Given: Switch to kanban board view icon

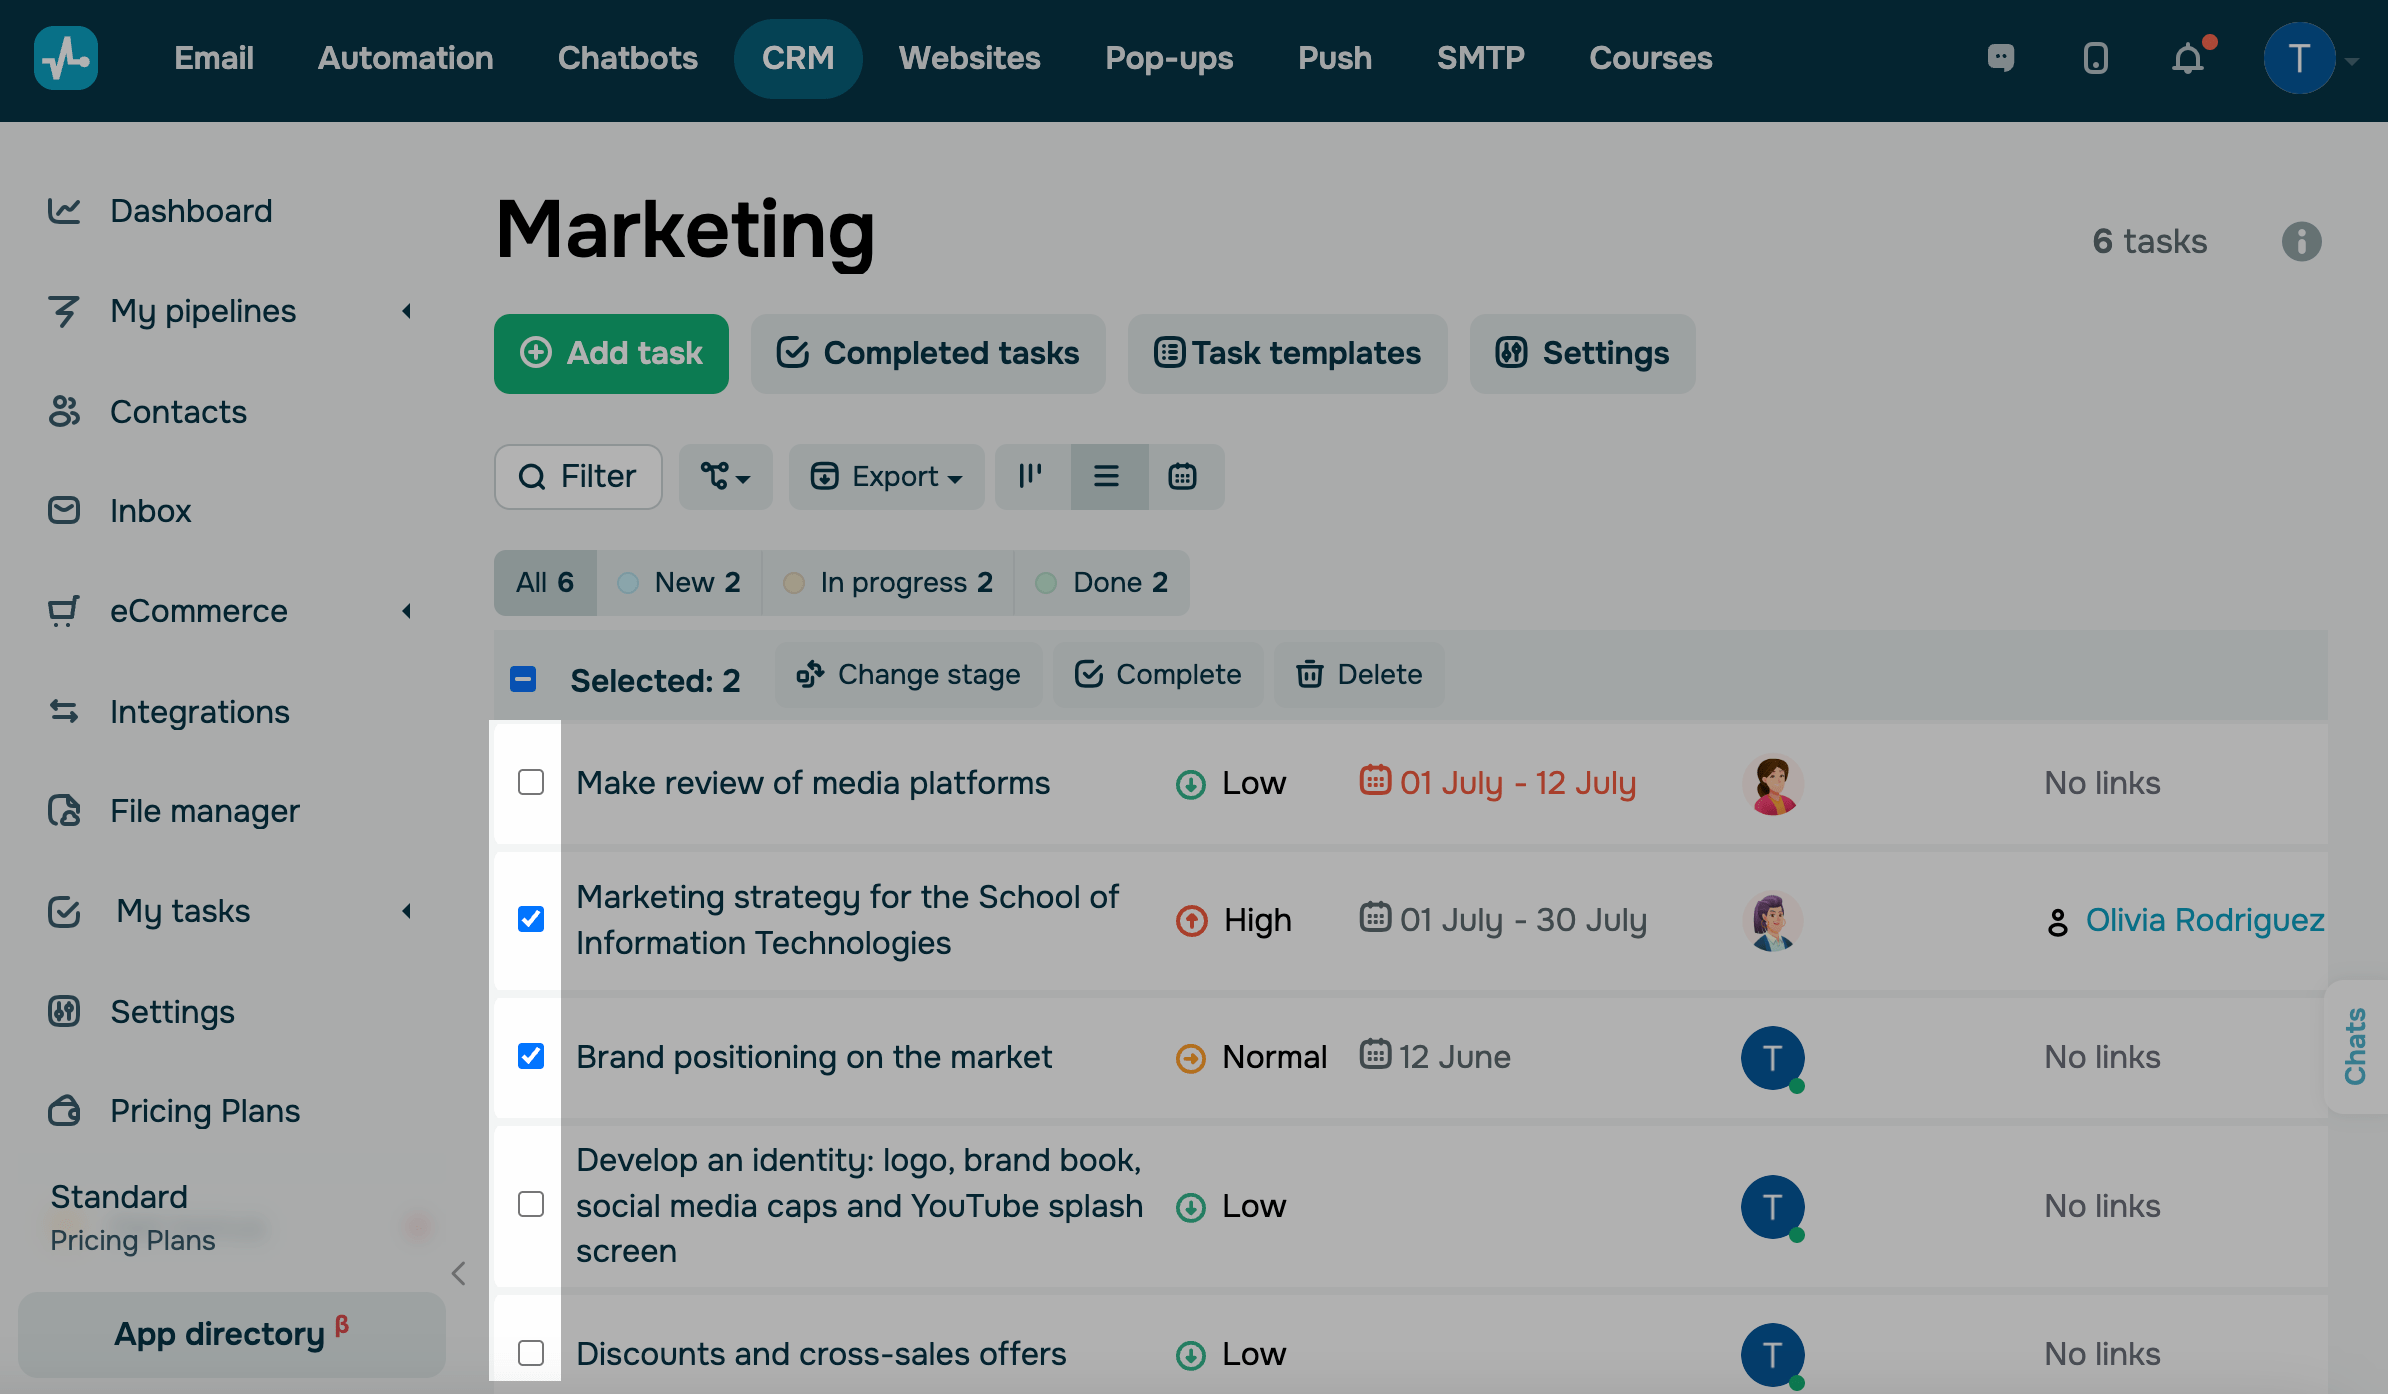Looking at the screenshot, I should click(x=1031, y=476).
